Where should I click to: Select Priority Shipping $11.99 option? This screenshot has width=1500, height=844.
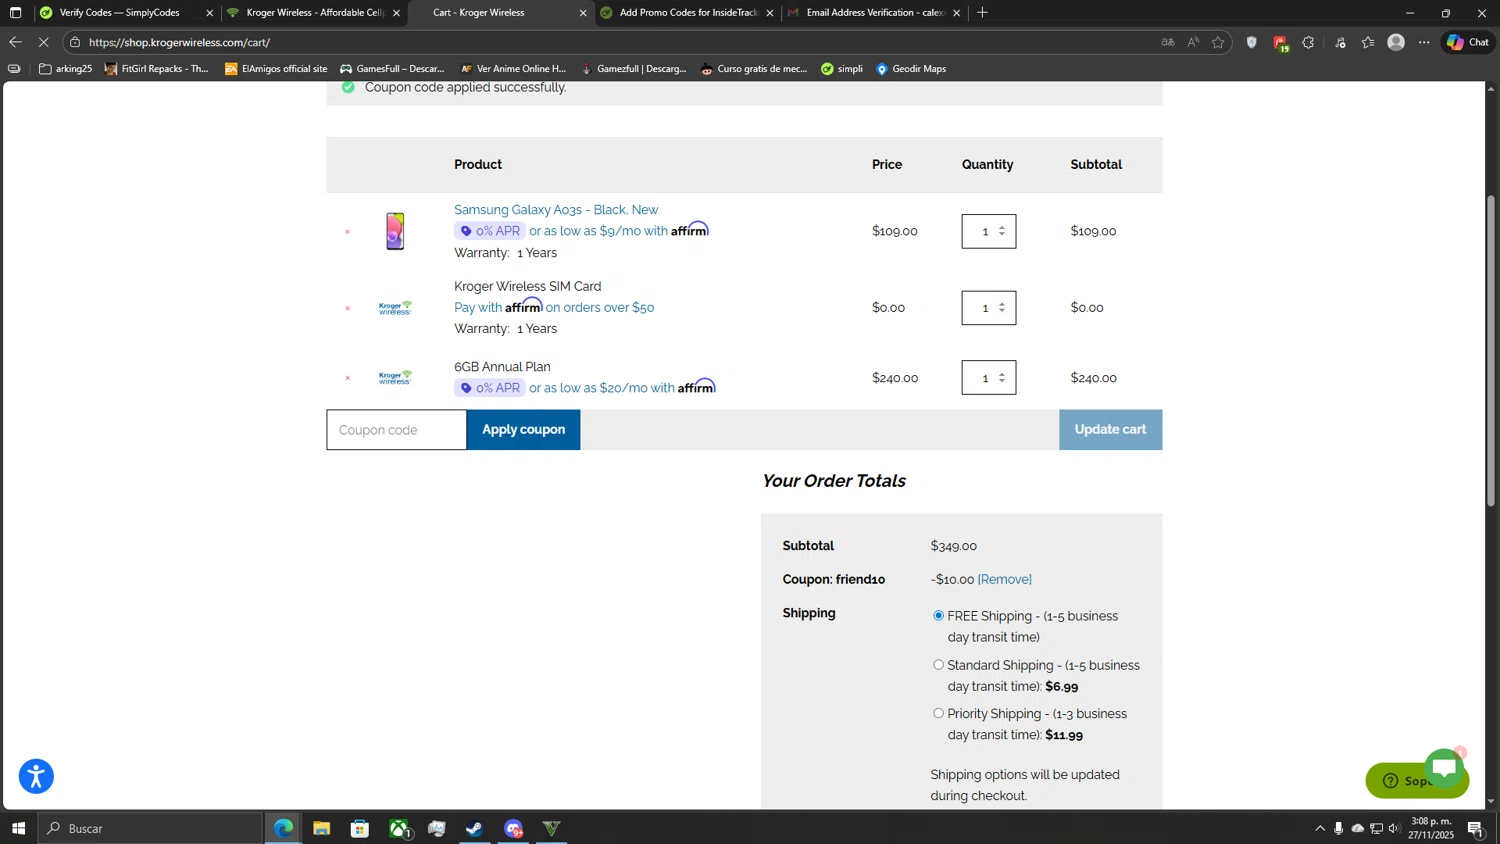pos(938,713)
